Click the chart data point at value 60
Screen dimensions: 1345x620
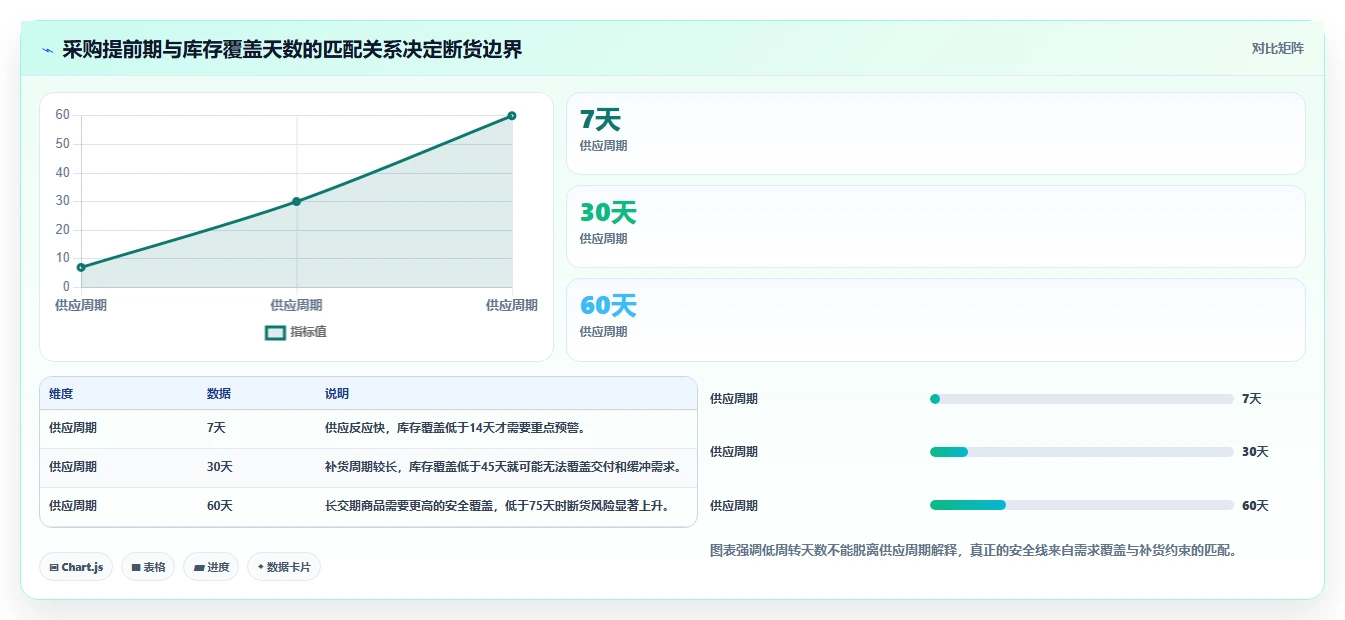point(512,116)
